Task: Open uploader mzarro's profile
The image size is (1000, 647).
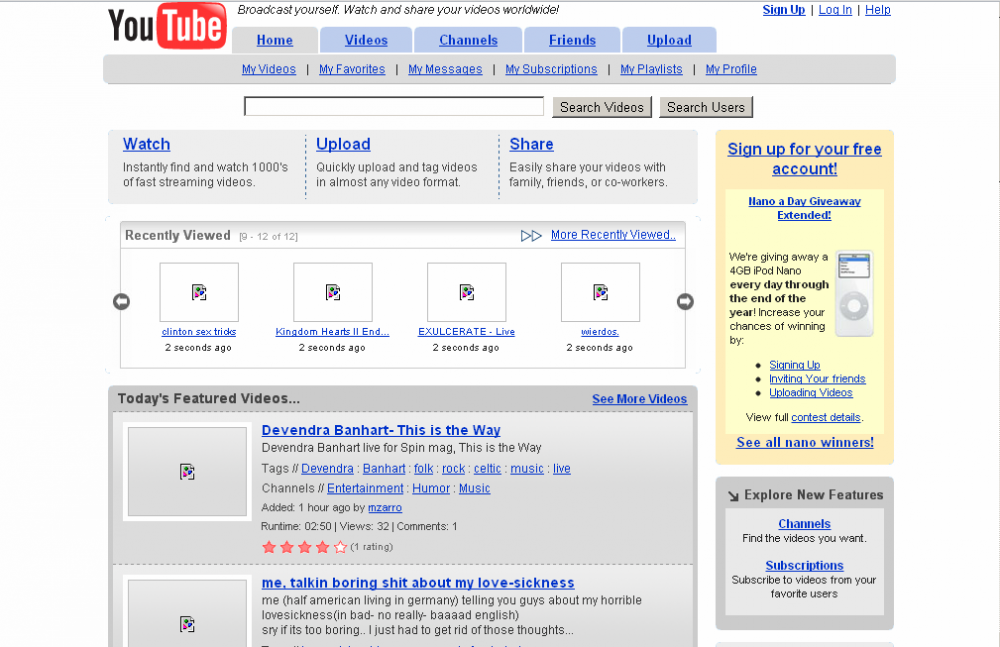Action: pyautogui.click(x=385, y=508)
